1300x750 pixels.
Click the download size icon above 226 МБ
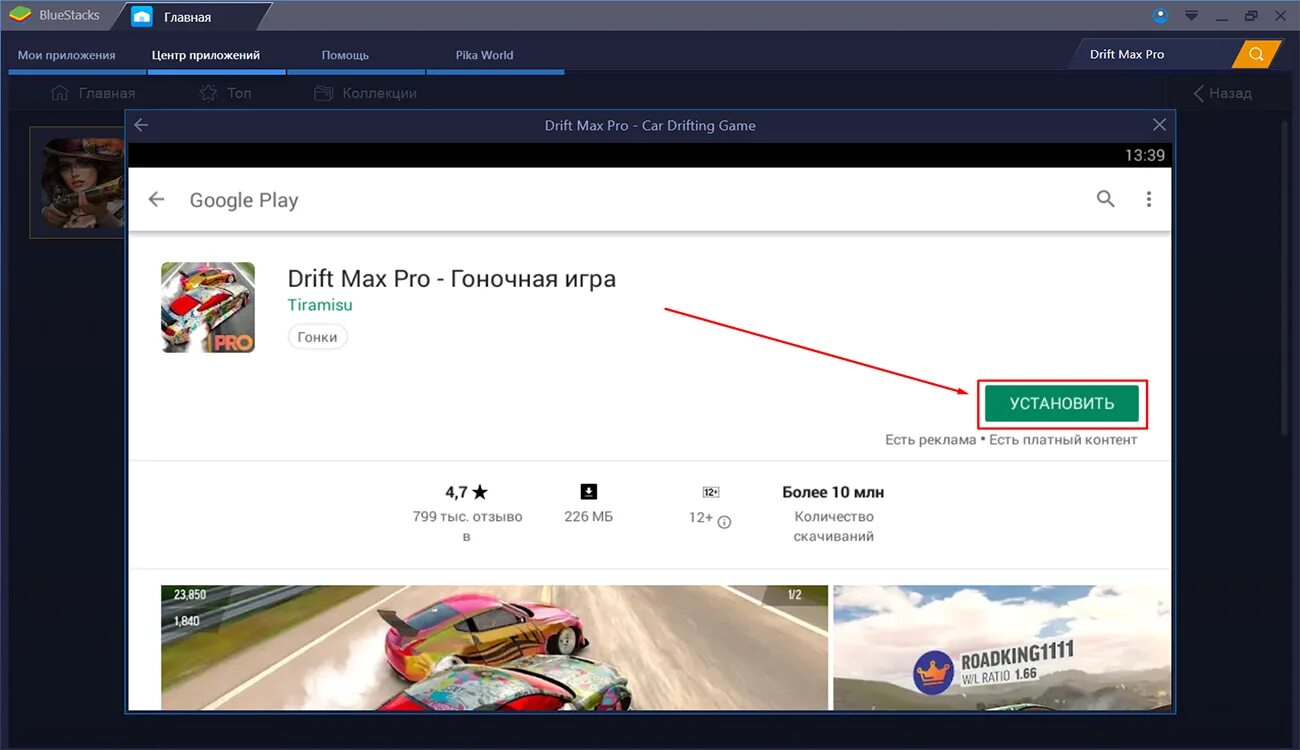[589, 491]
